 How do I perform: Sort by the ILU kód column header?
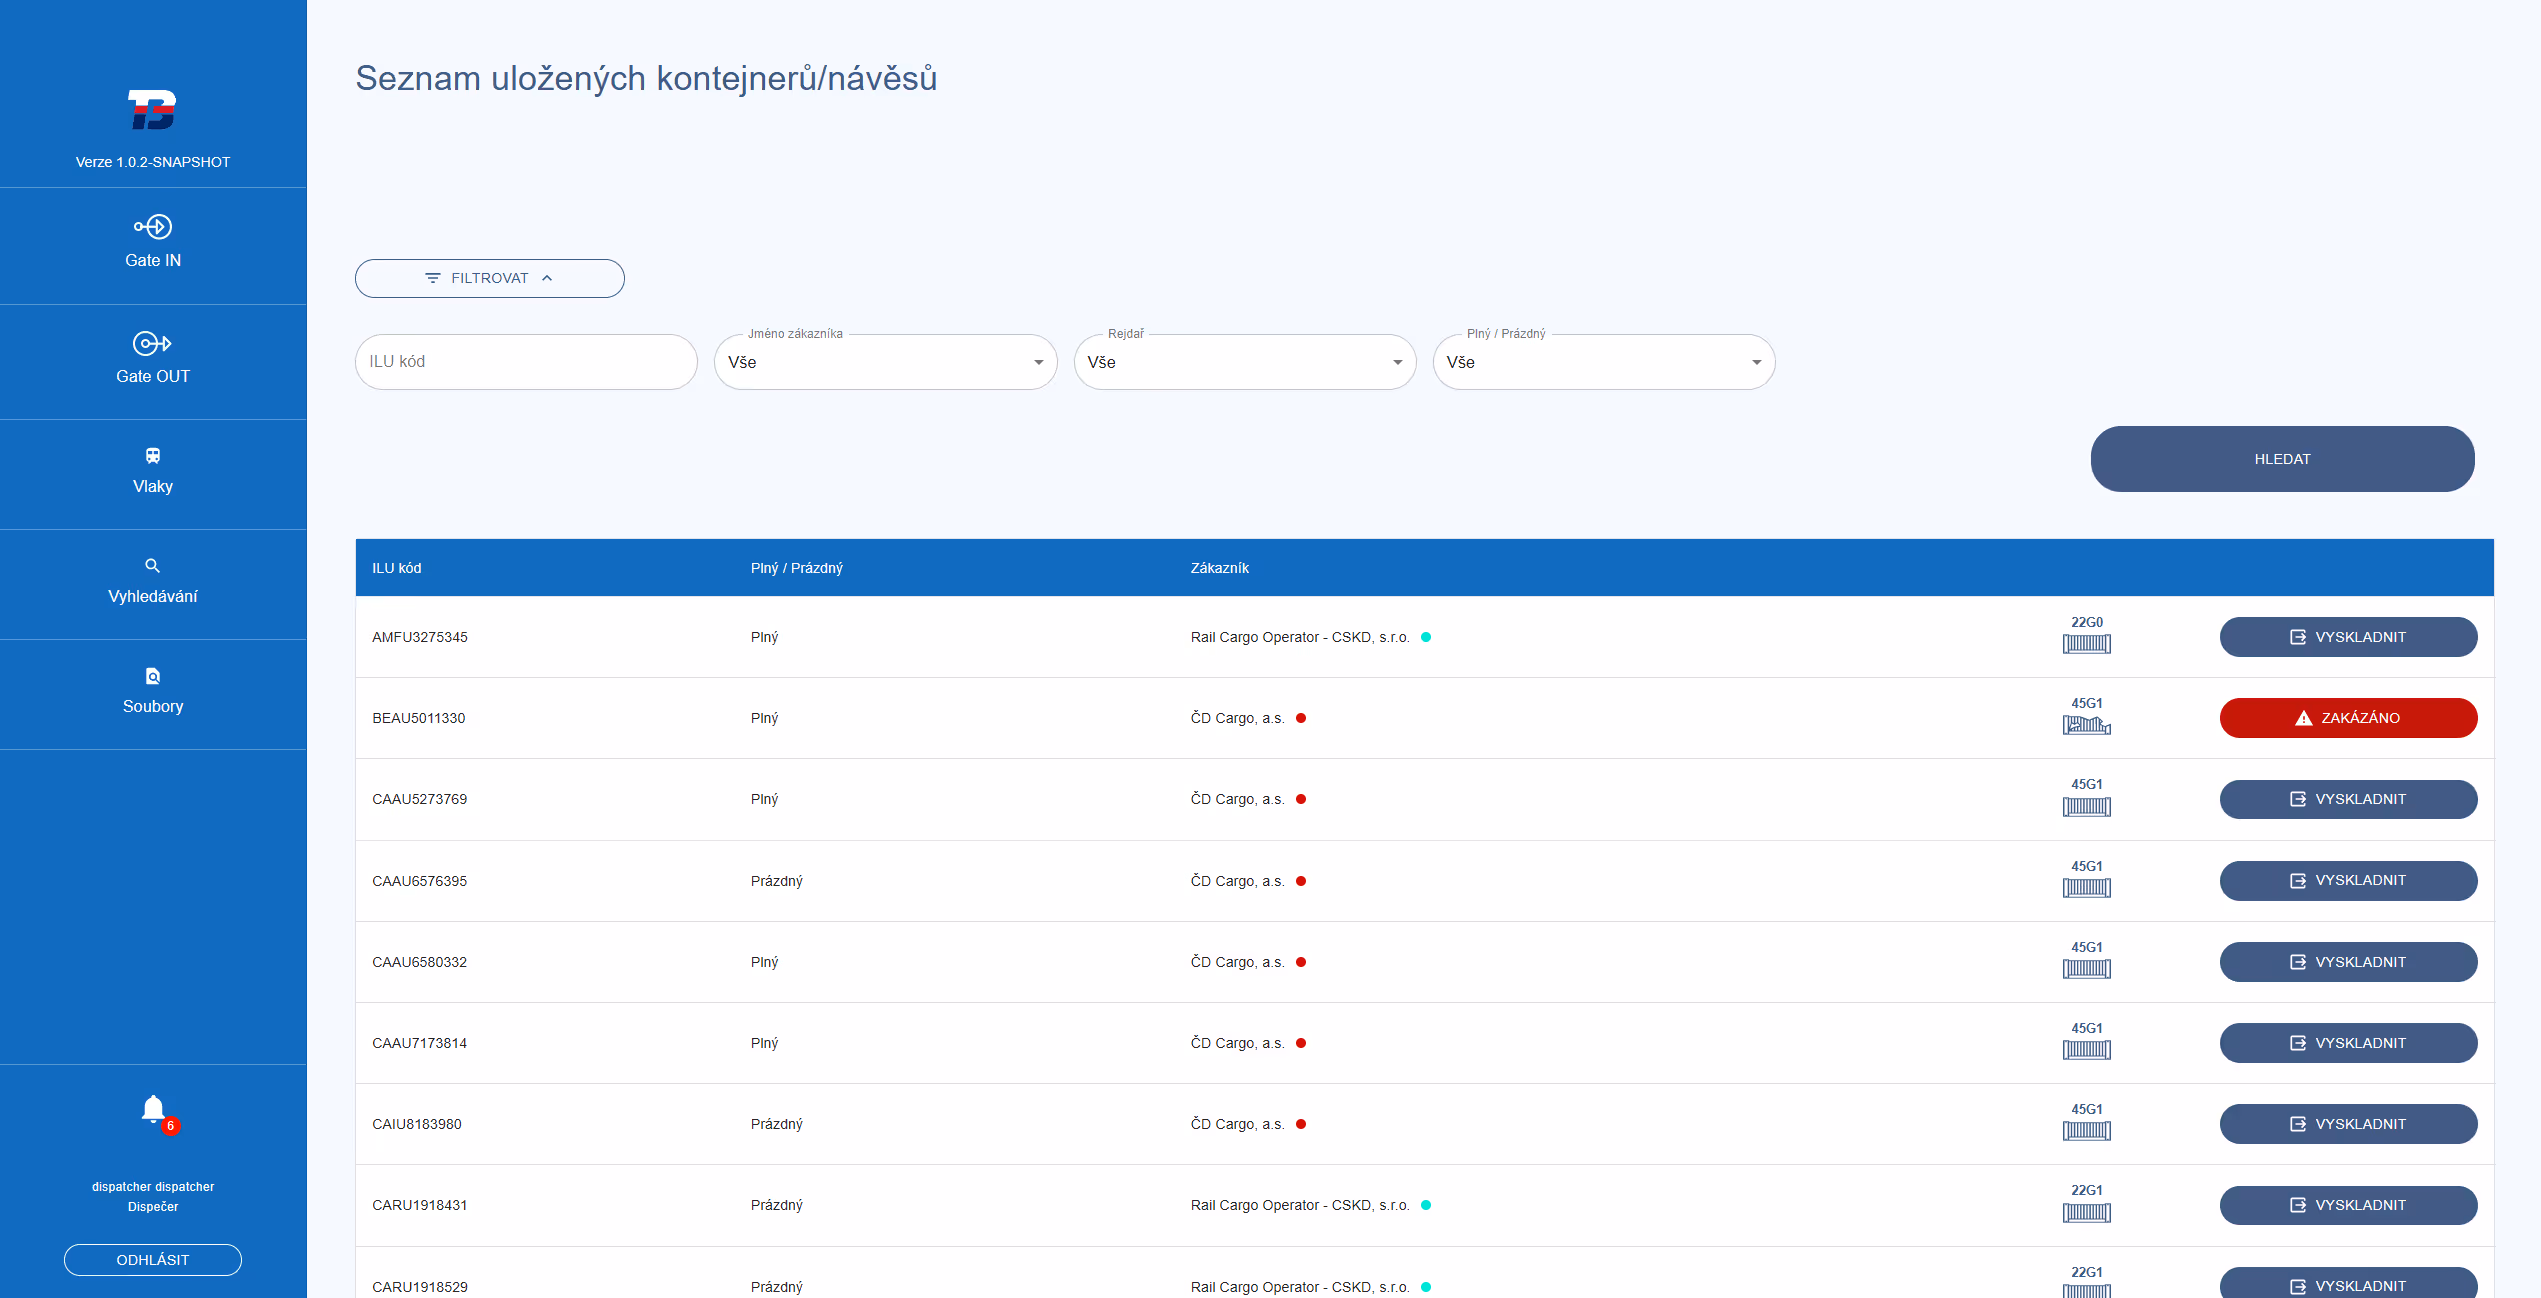(x=396, y=567)
